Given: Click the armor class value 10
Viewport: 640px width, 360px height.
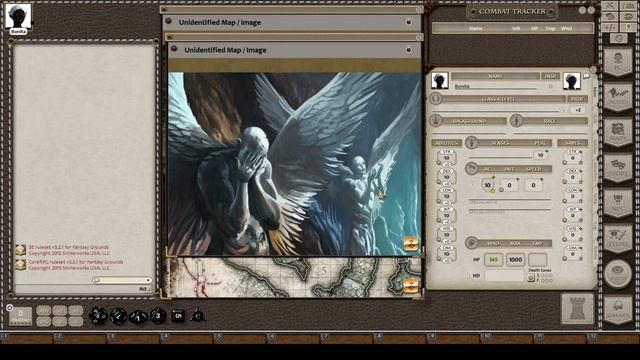Looking at the screenshot, I should point(488,185).
